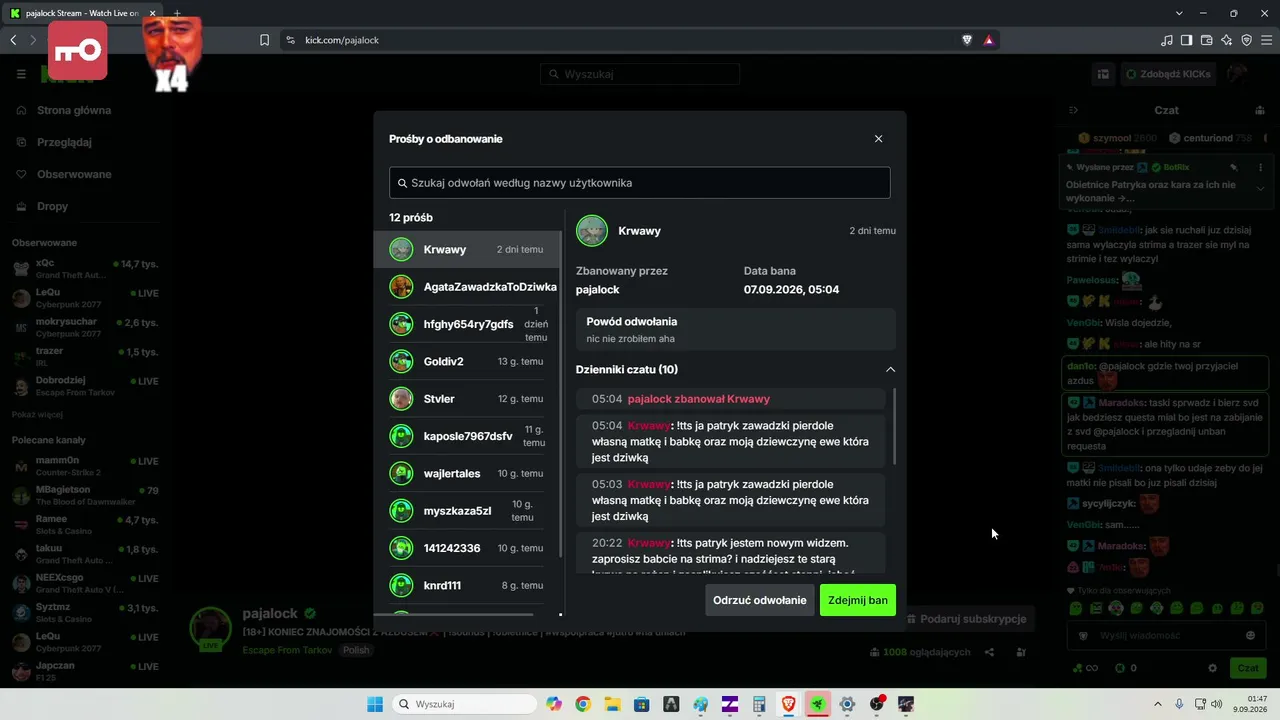Click the share stream icon
Screen dimensions: 1280x720
(989, 652)
